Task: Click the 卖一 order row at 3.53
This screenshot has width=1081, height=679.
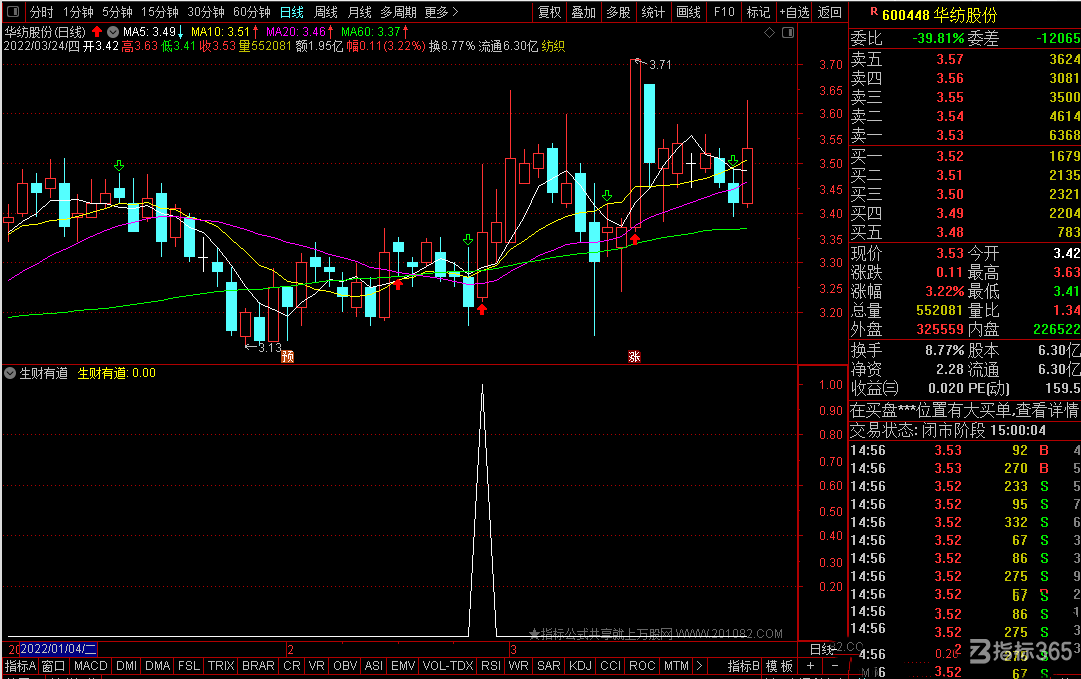Action: click(x=964, y=135)
